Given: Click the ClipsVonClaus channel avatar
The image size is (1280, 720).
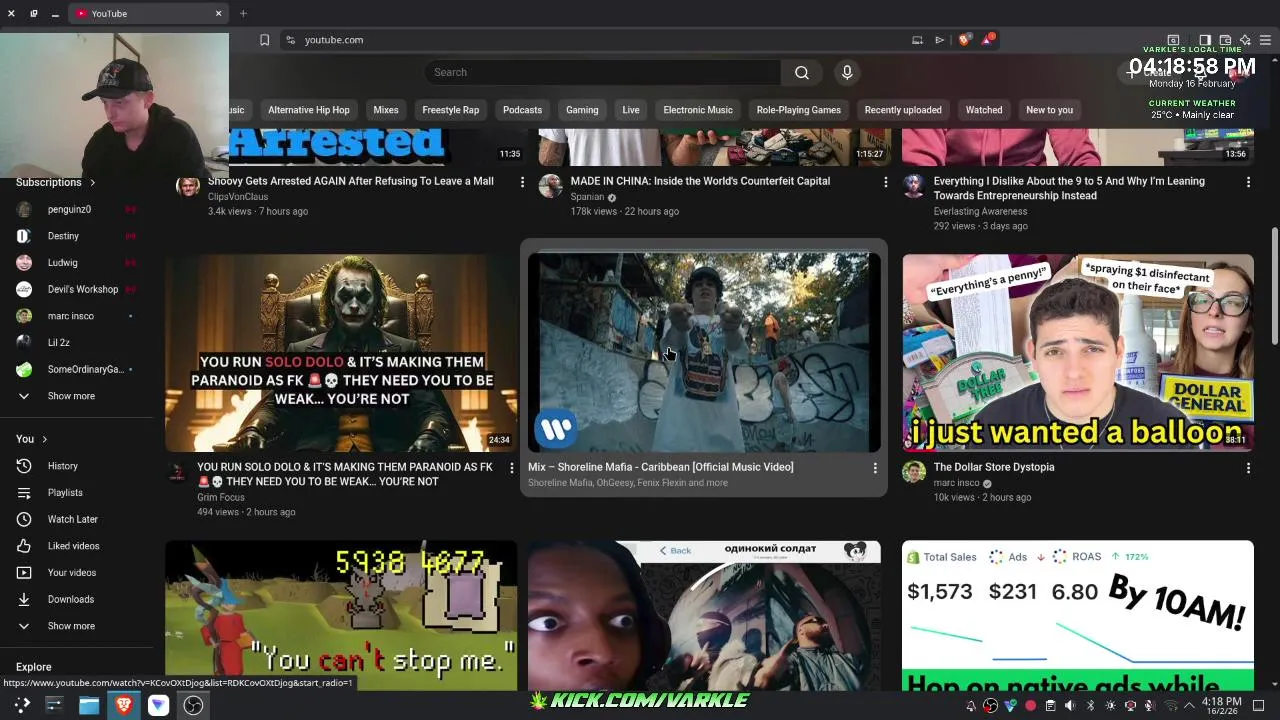Looking at the screenshot, I should [187, 186].
